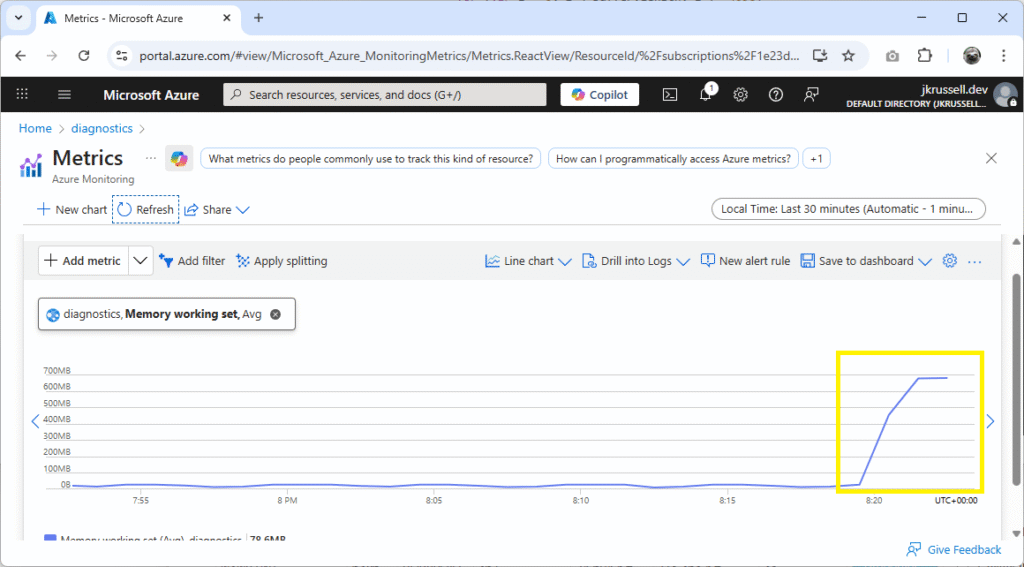The image size is (1024, 567).
Task: Click the Copilot icon beside Metrics title
Action: 179,158
